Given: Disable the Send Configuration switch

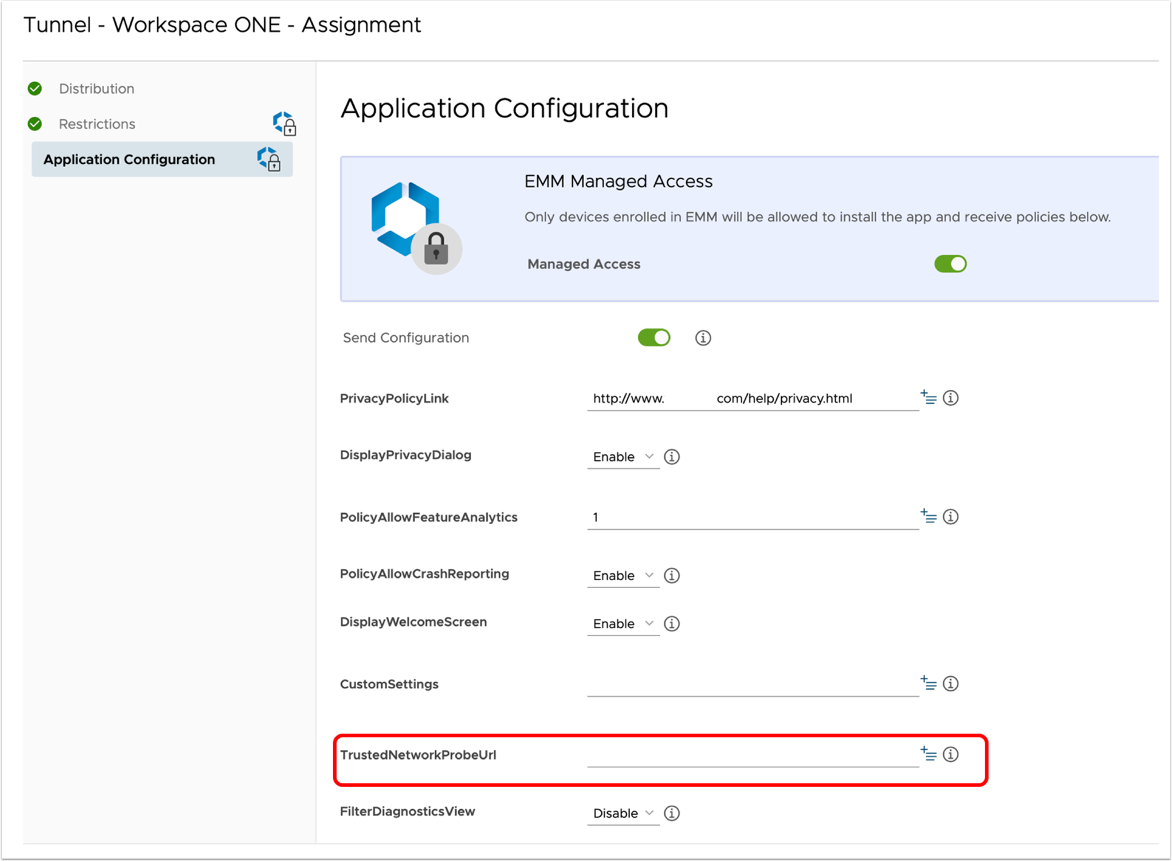Looking at the screenshot, I should point(654,338).
